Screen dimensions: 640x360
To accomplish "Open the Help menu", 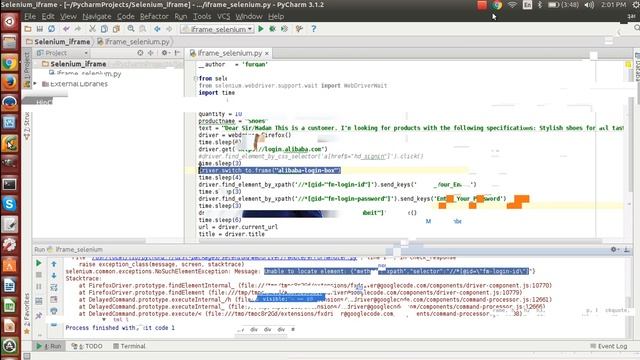I will (x=276, y=16).
